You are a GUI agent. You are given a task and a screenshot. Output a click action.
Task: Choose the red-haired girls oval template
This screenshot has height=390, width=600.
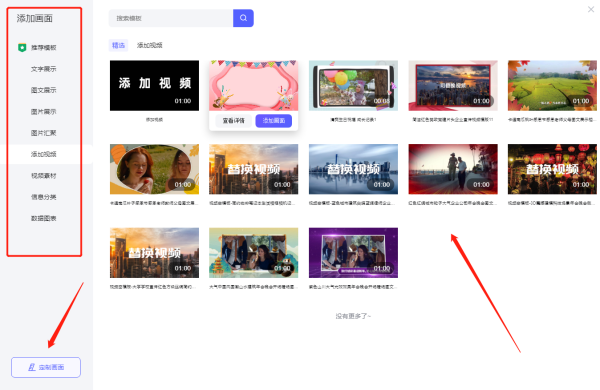(x=154, y=169)
